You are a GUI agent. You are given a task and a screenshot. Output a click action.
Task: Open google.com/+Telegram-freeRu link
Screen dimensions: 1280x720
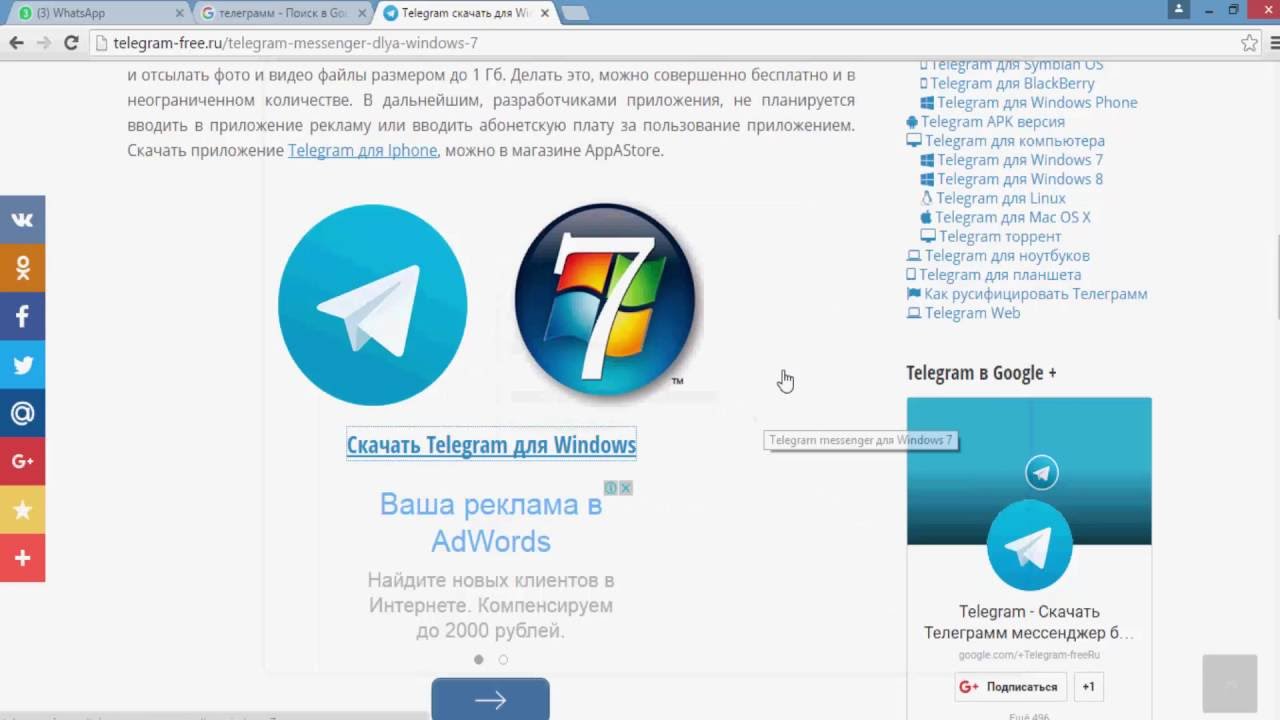coord(1029,655)
